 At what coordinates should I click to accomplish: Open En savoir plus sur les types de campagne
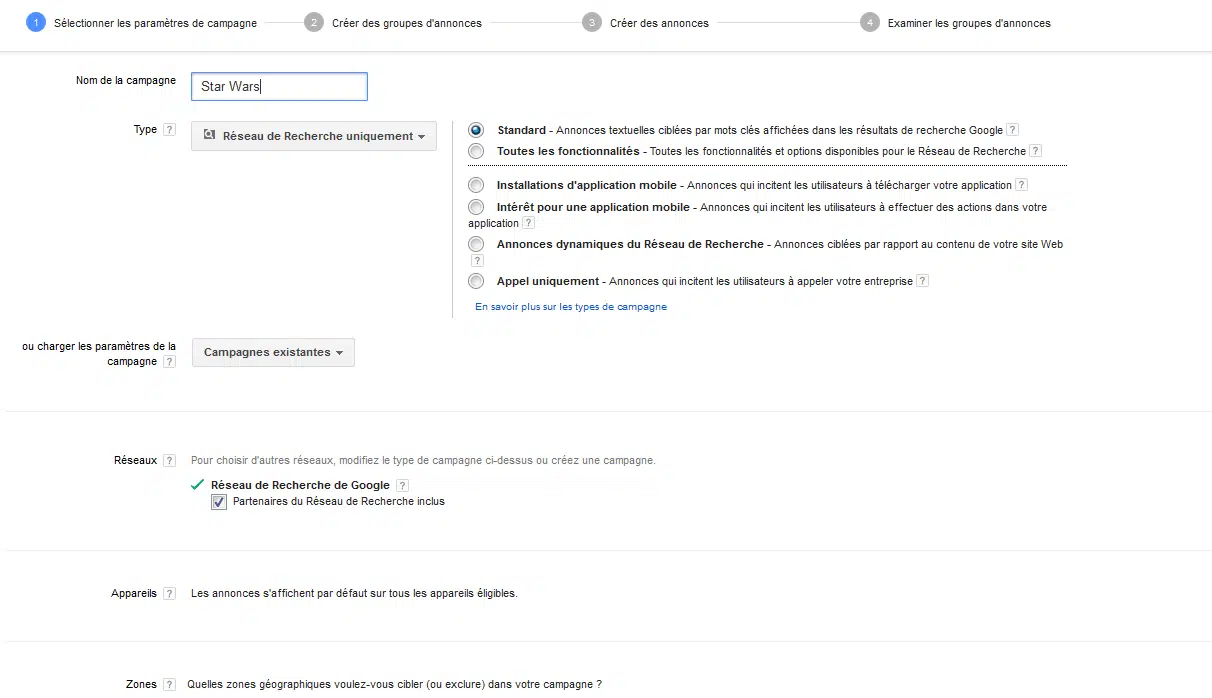coord(570,307)
